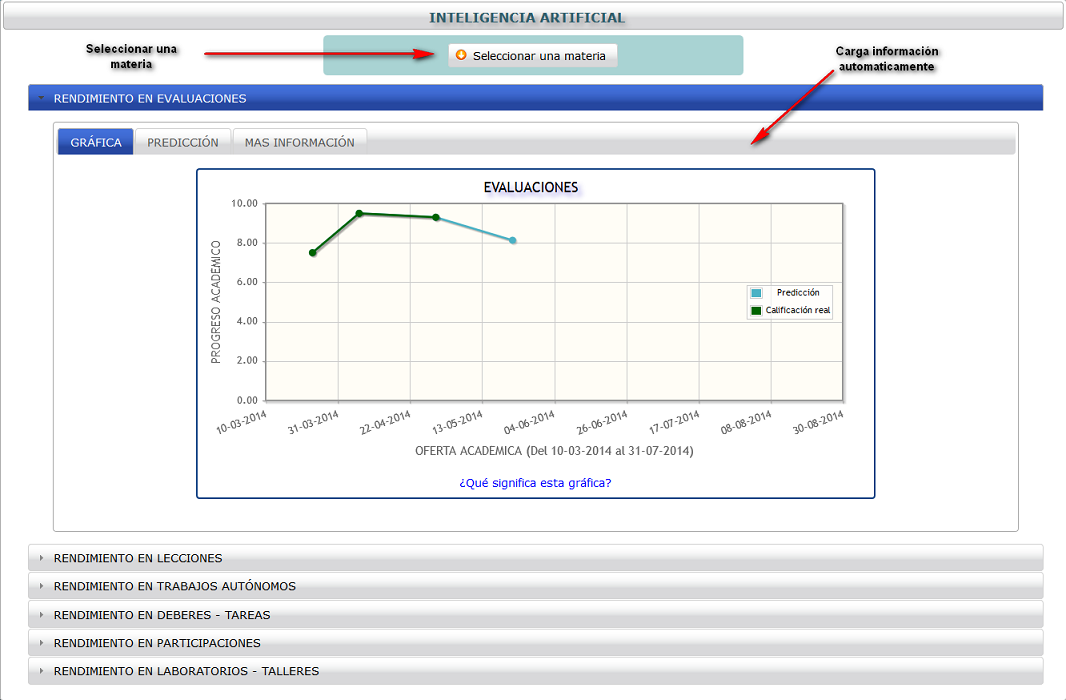
Task: Expand the Rendimiento en Lecciones section
Action: pos(535,558)
